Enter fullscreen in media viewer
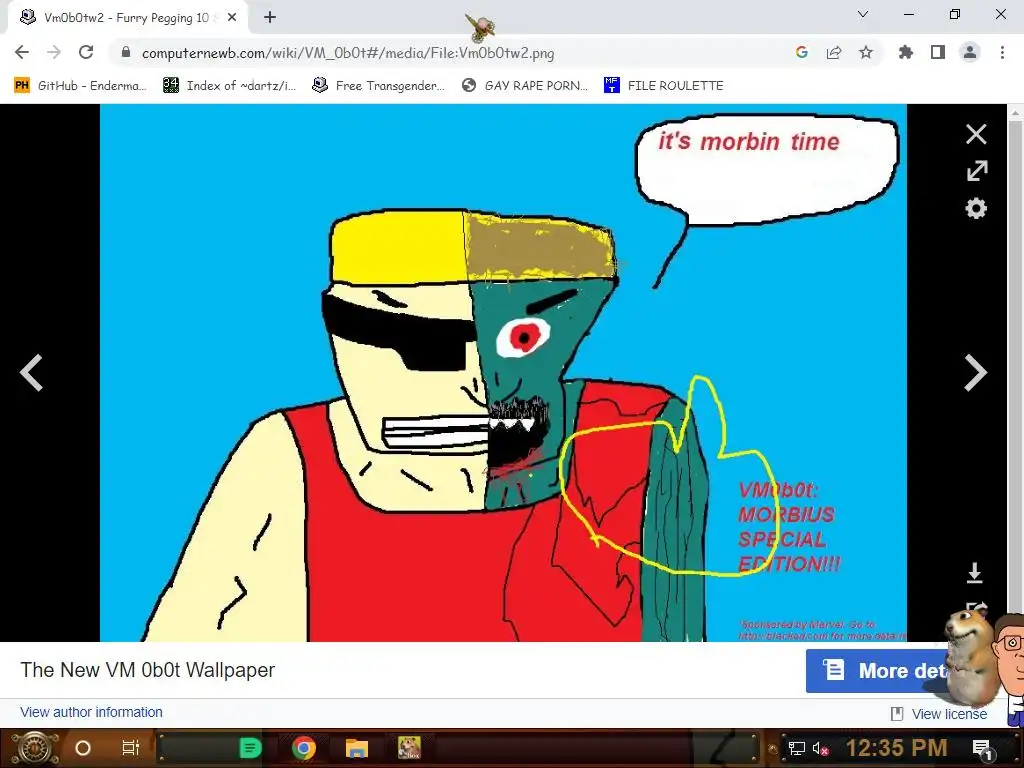The image size is (1024, 768). tap(976, 171)
